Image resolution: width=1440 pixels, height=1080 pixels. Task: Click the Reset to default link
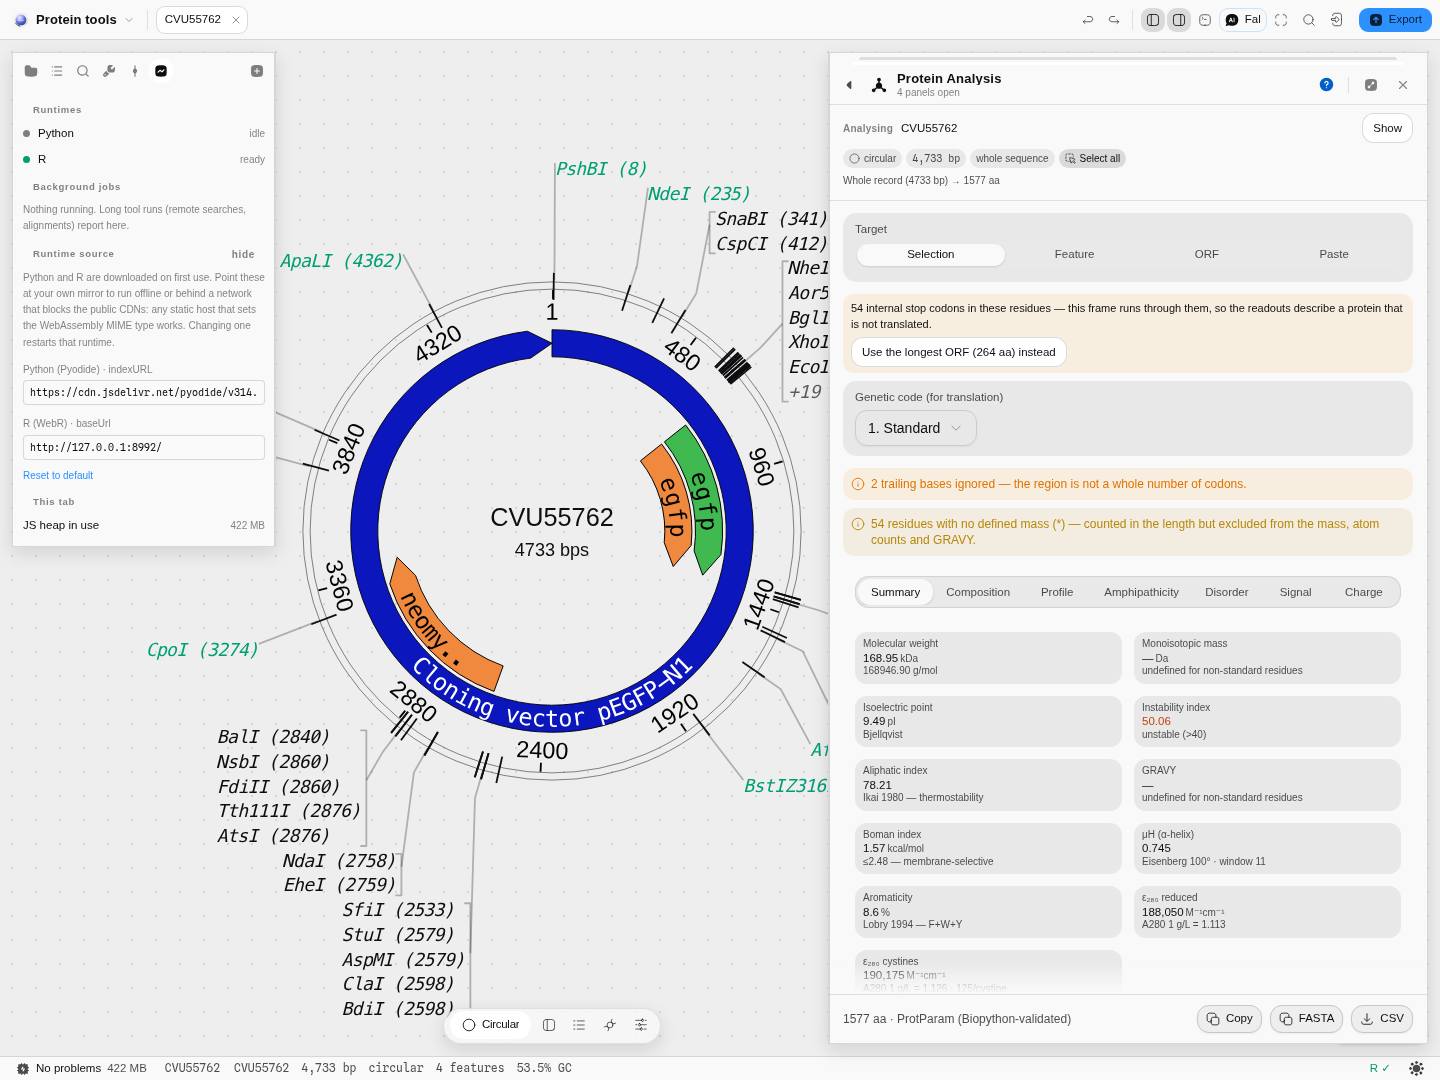coord(58,476)
